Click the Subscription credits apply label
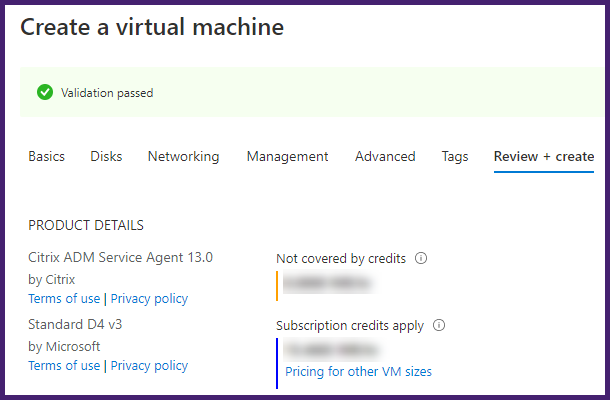610x400 pixels. pos(350,325)
